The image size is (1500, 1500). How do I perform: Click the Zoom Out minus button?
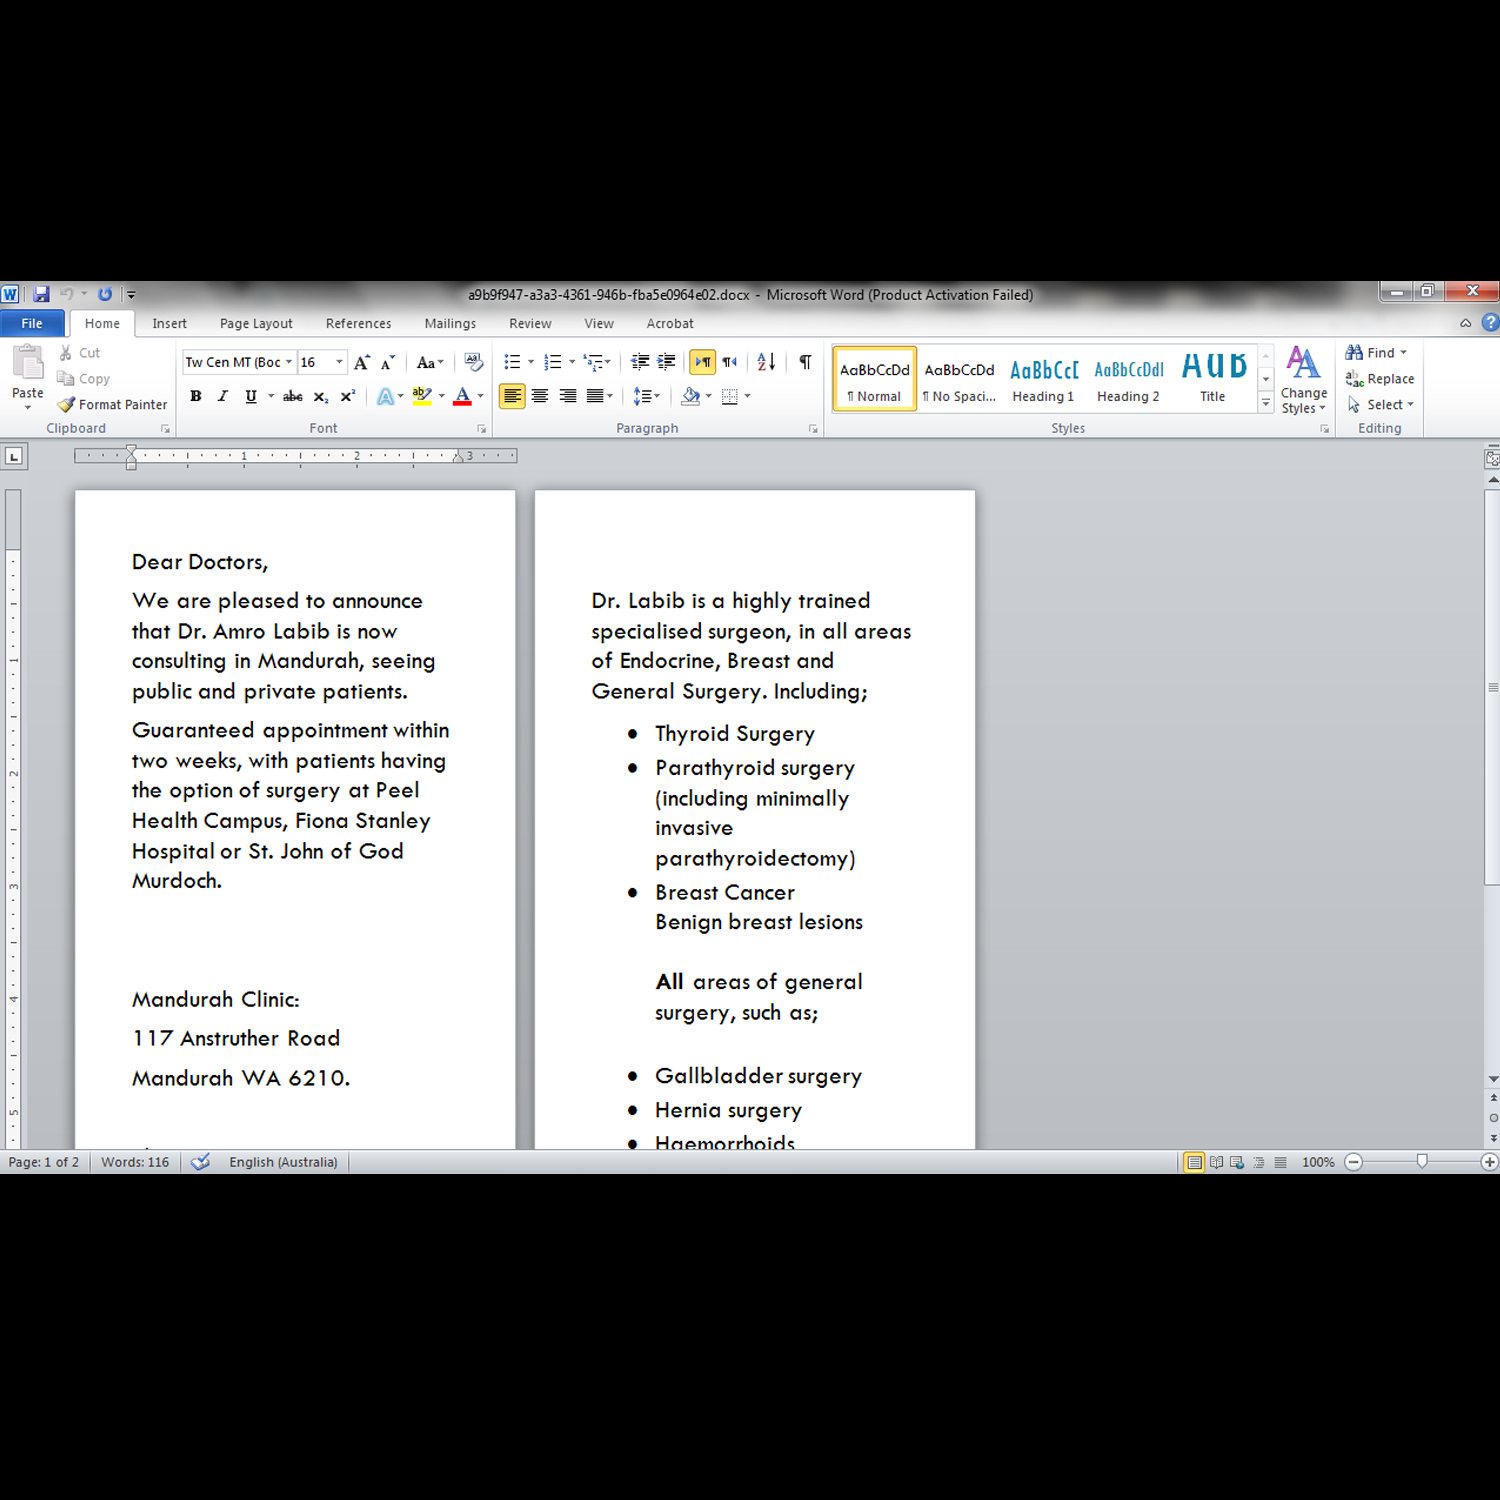tap(1354, 1162)
